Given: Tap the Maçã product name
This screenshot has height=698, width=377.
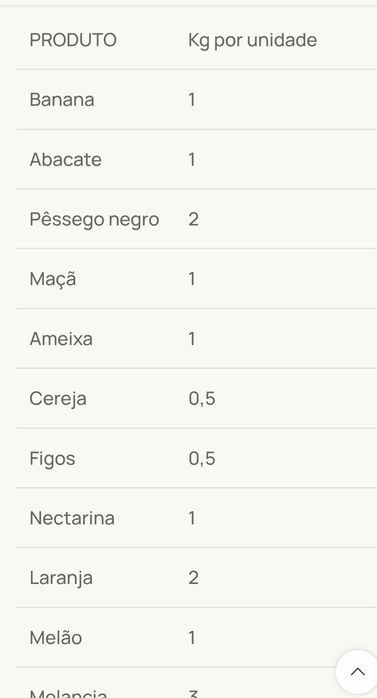Looking at the screenshot, I should click(x=53, y=279).
